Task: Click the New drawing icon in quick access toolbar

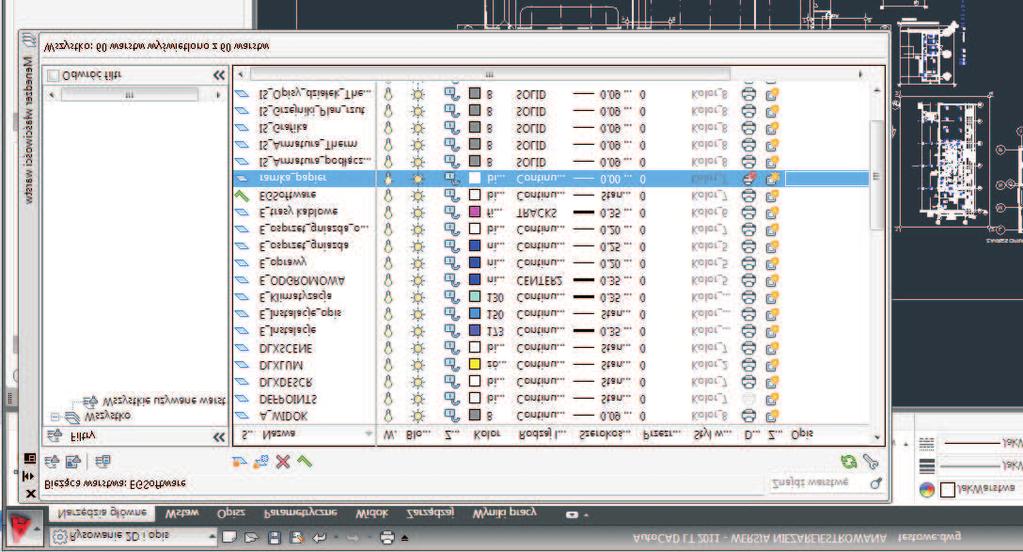Action: (229, 537)
